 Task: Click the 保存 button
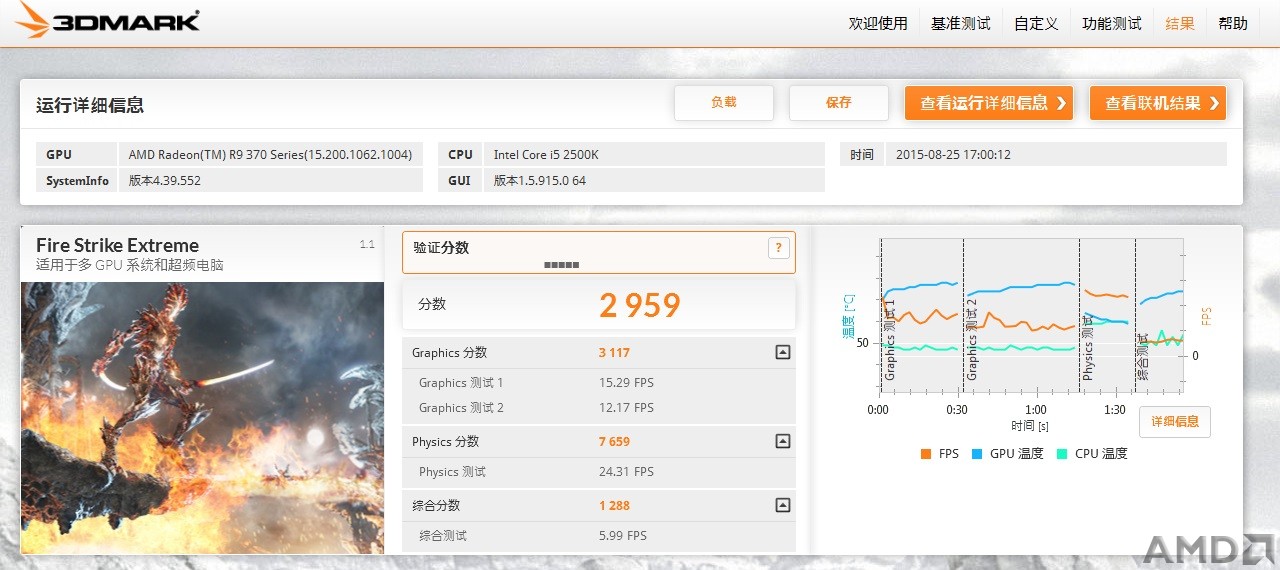pos(839,103)
